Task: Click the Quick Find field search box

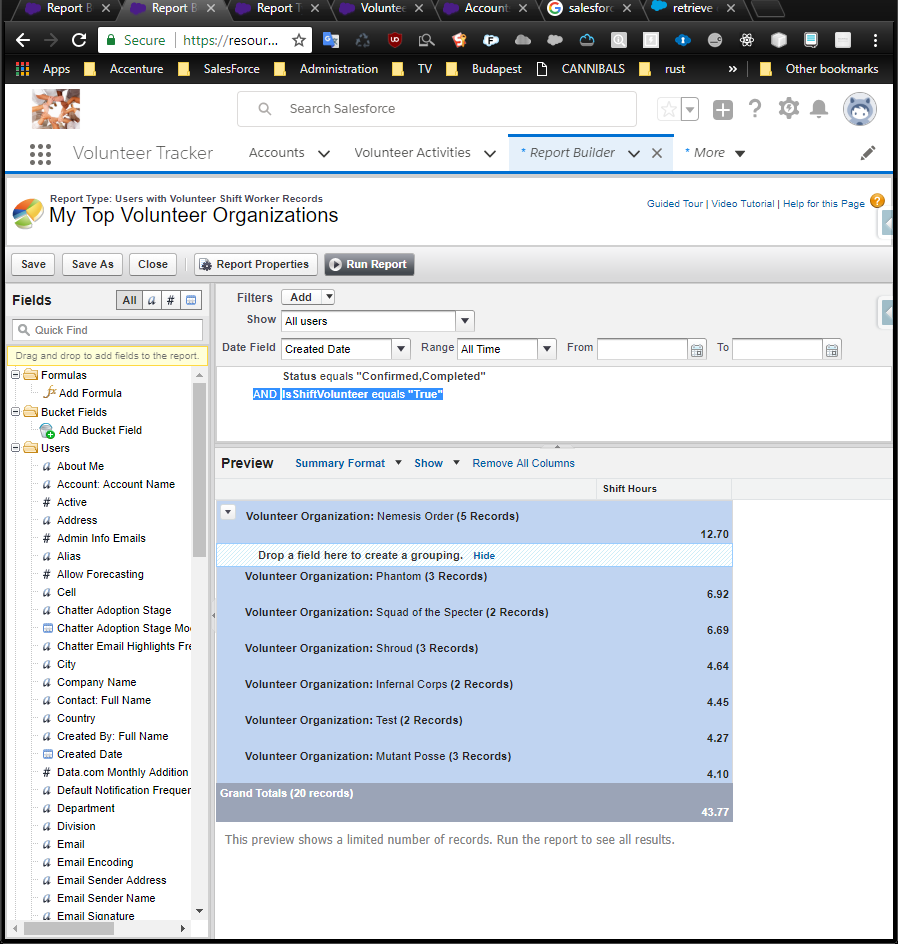Action: tap(107, 330)
